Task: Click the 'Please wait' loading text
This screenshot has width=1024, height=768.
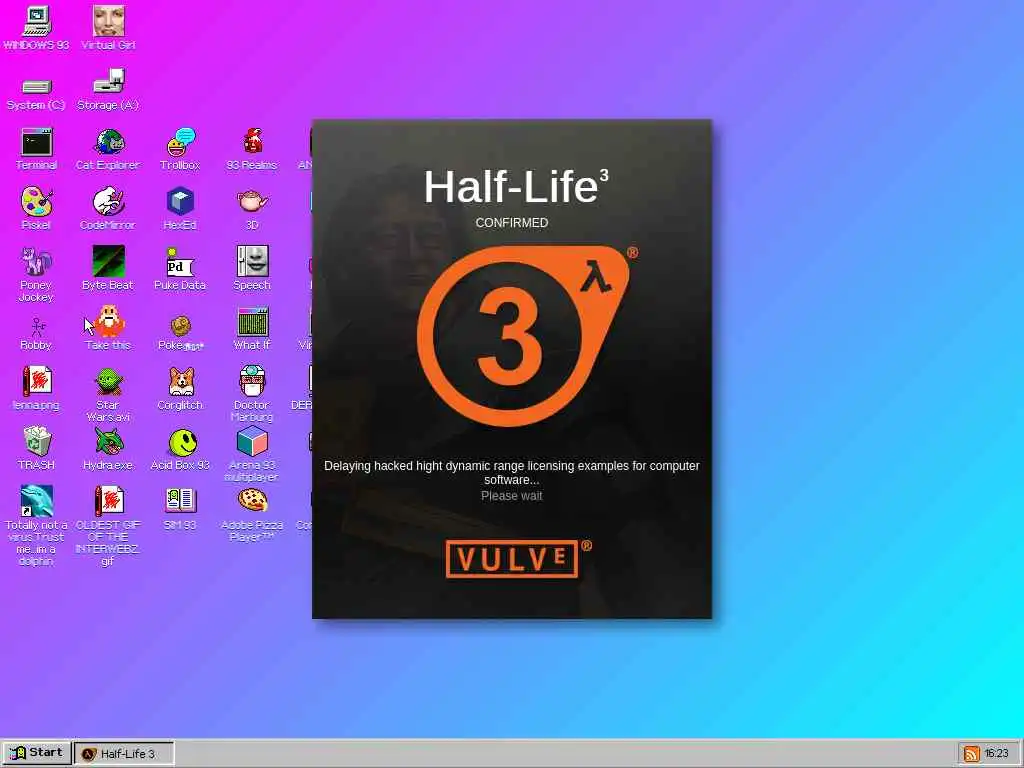Action: click(512, 496)
